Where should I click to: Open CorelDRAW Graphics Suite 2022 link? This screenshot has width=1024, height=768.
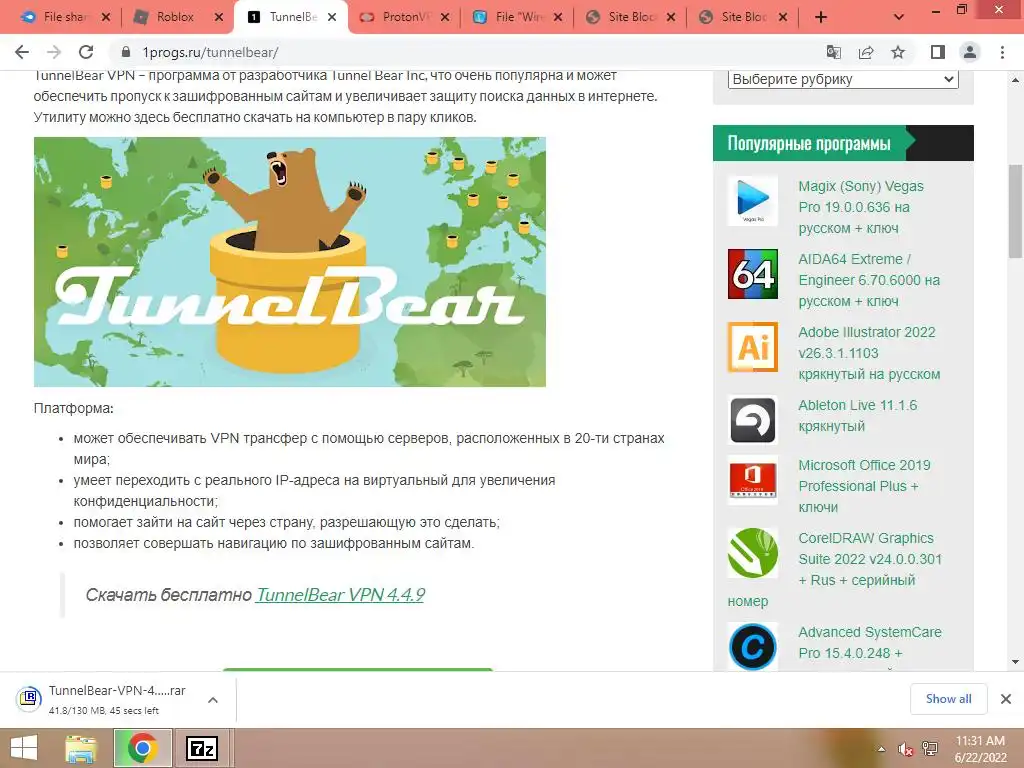870,559
